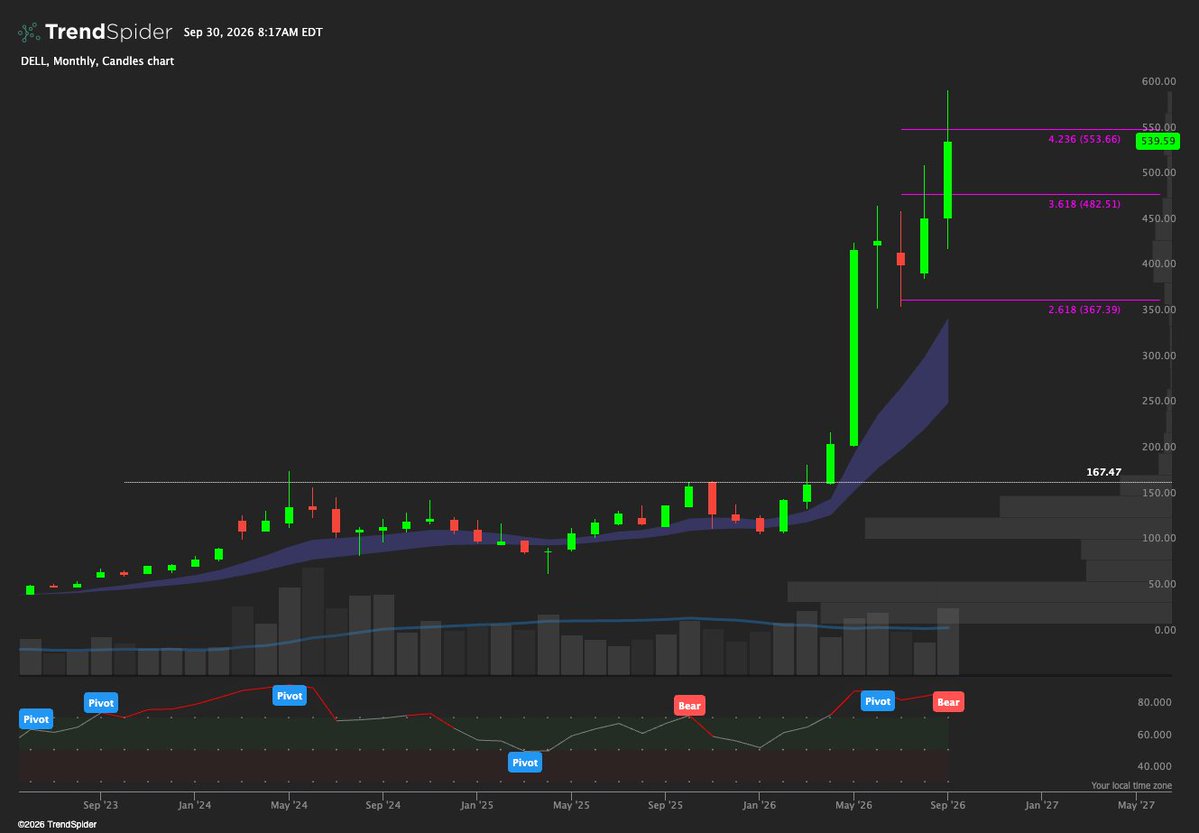Click the Sep 30, 2026 8:17AM EDT timestamp

pos(253,32)
